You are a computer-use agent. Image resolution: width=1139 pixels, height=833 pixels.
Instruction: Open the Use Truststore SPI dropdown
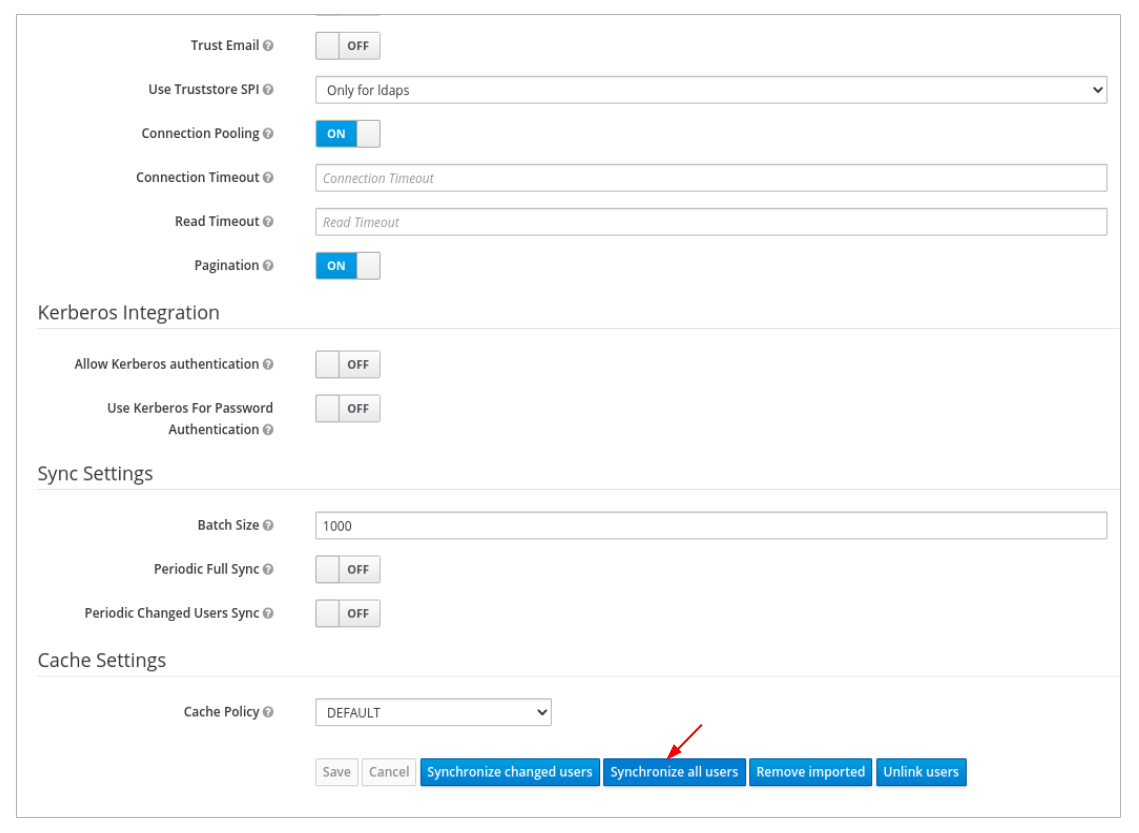click(710, 90)
